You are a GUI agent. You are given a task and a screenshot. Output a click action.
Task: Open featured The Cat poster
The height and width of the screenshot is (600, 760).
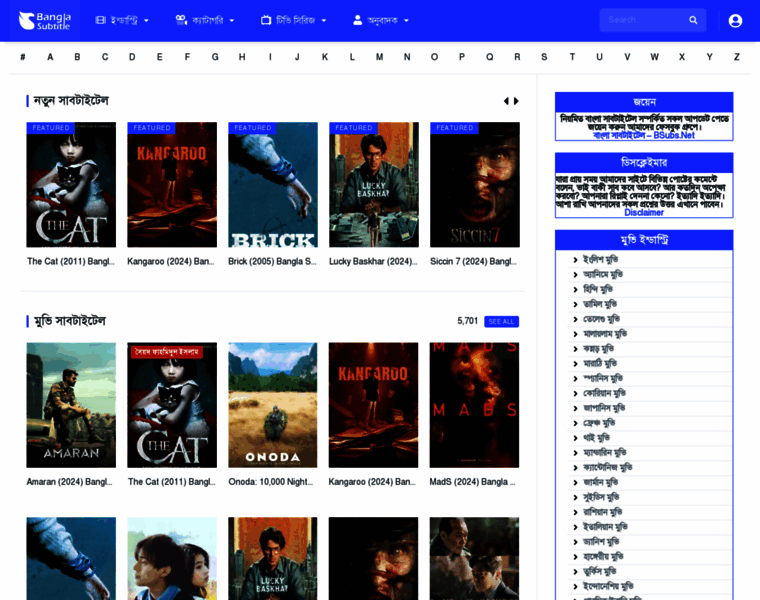tap(71, 185)
